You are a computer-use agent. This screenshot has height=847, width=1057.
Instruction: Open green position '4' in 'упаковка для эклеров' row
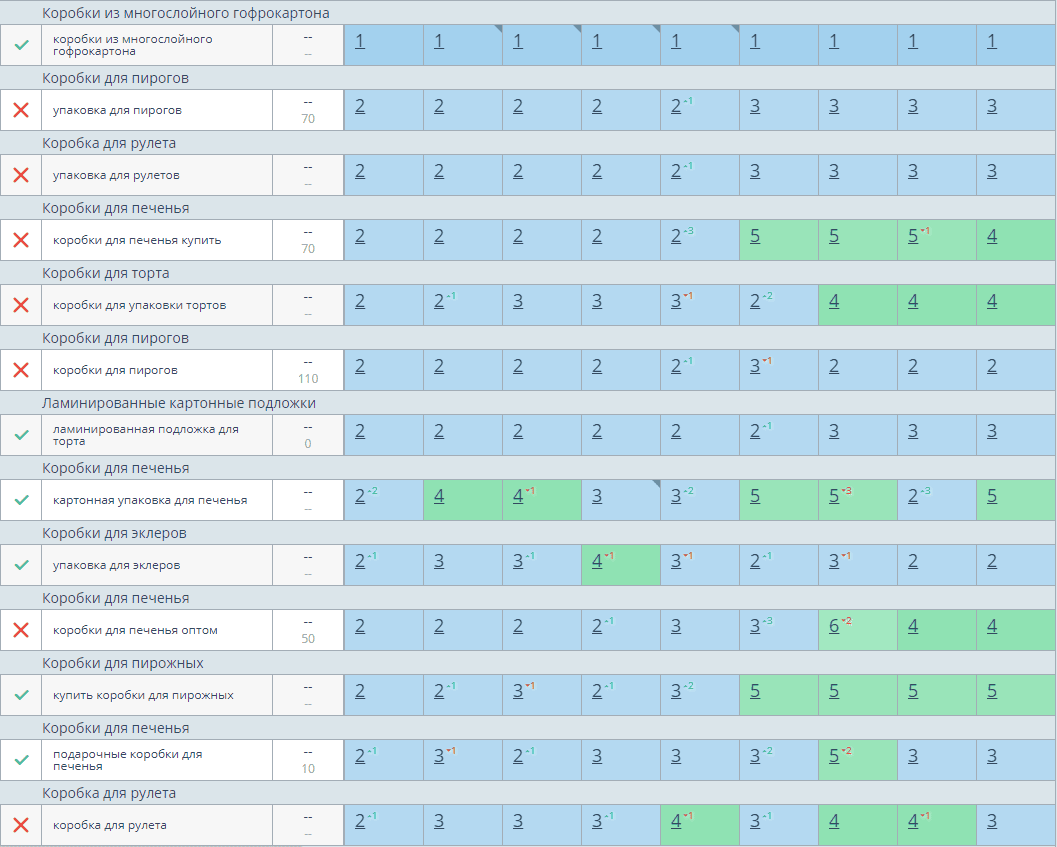tap(597, 561)
